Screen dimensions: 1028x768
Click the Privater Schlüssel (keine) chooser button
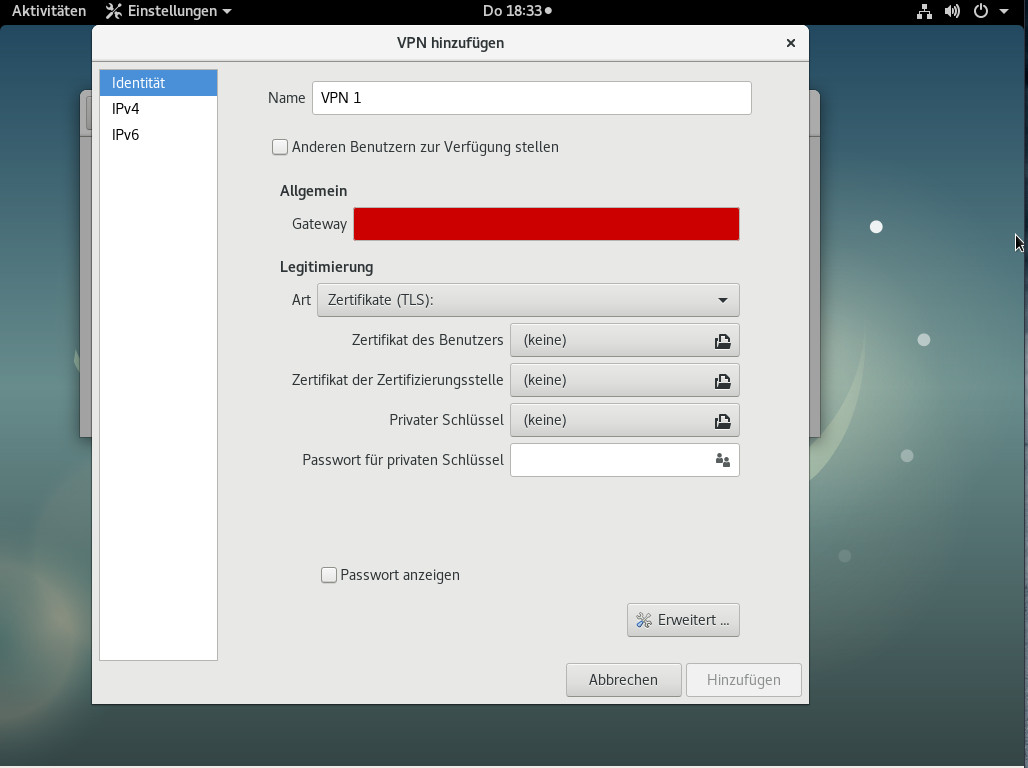(x=625, y=420)
